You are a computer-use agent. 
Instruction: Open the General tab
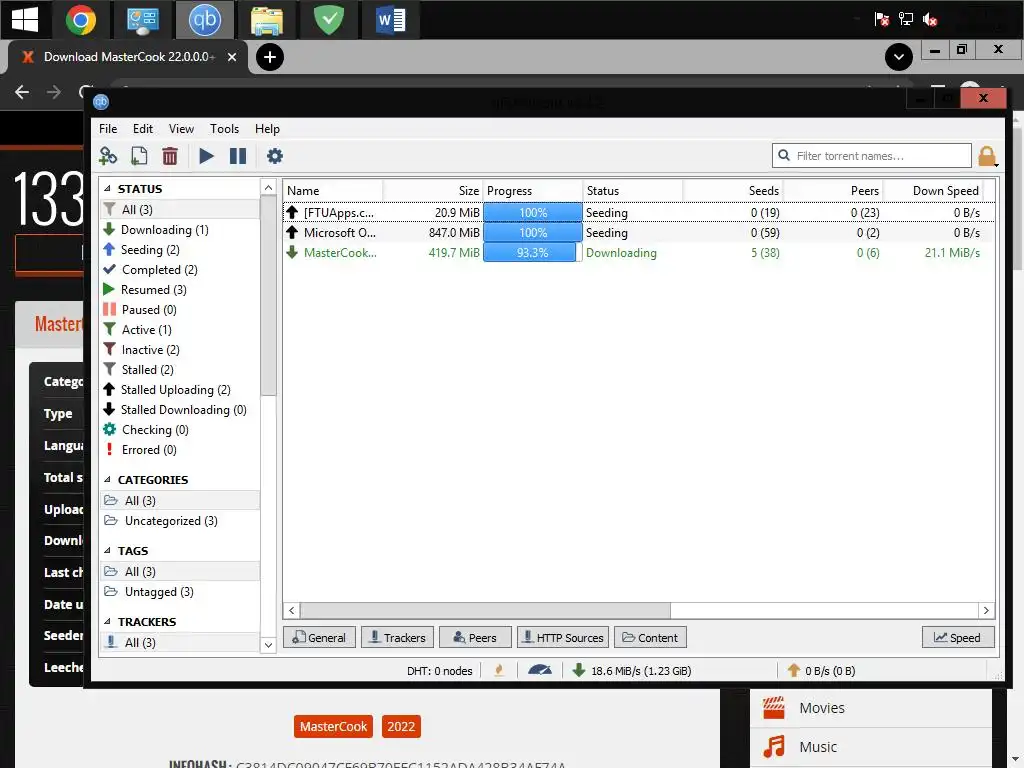(x=319, y=637)
